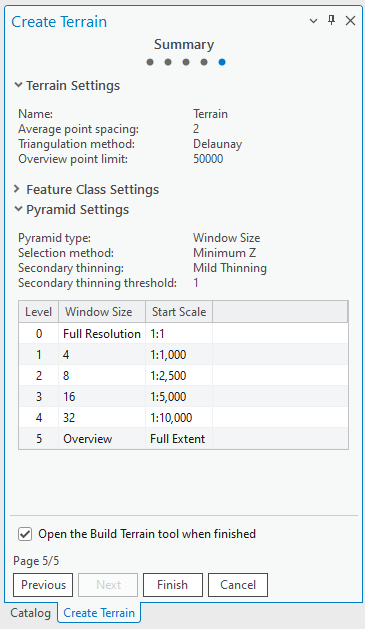Viewport: 365px width, 629px height.
Task: Go to wizard page four dot
Action: [204, 62]
